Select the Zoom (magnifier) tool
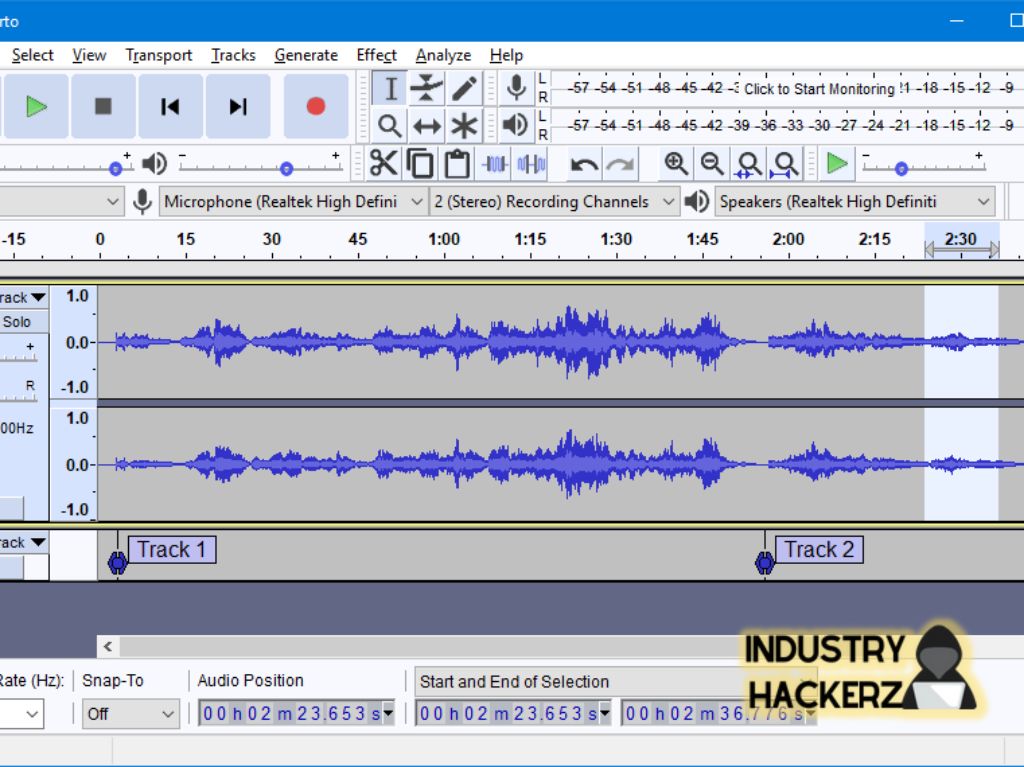The height and width of the screenshot is (767, 1024). click(x=390, y=125)
